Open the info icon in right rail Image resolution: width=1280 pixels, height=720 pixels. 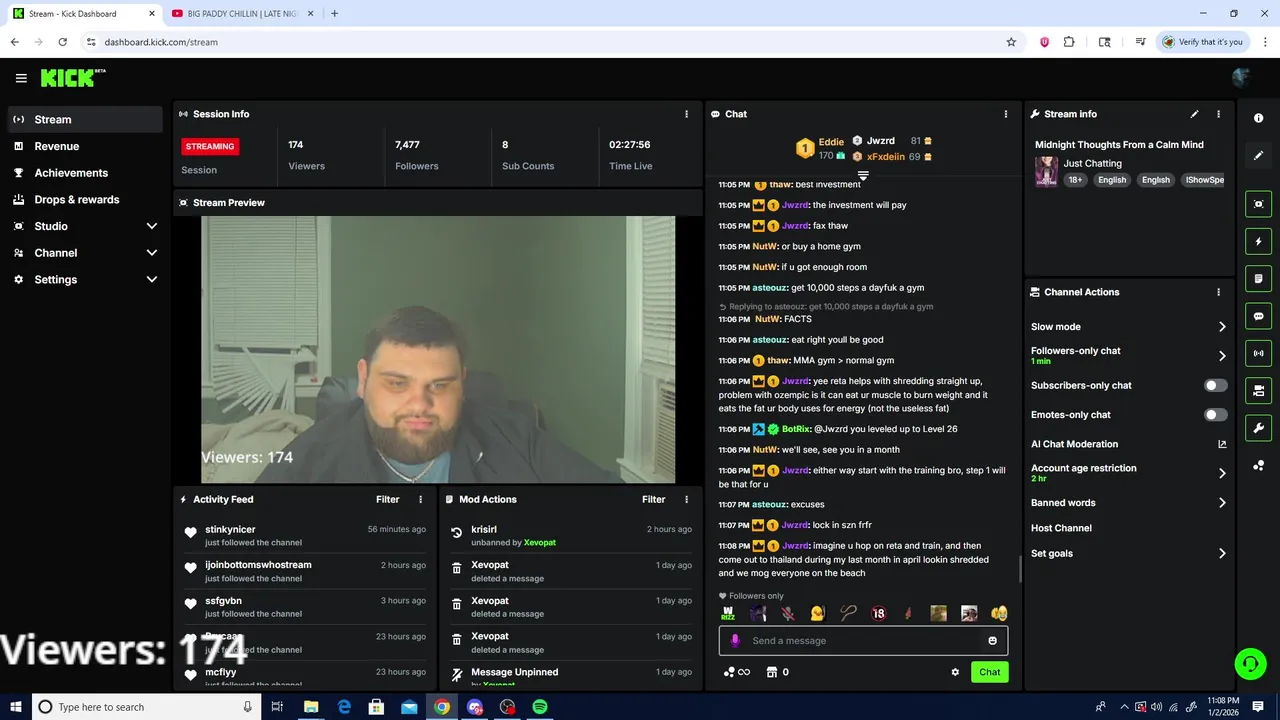pyautogui.click(x=1258, y=118)
